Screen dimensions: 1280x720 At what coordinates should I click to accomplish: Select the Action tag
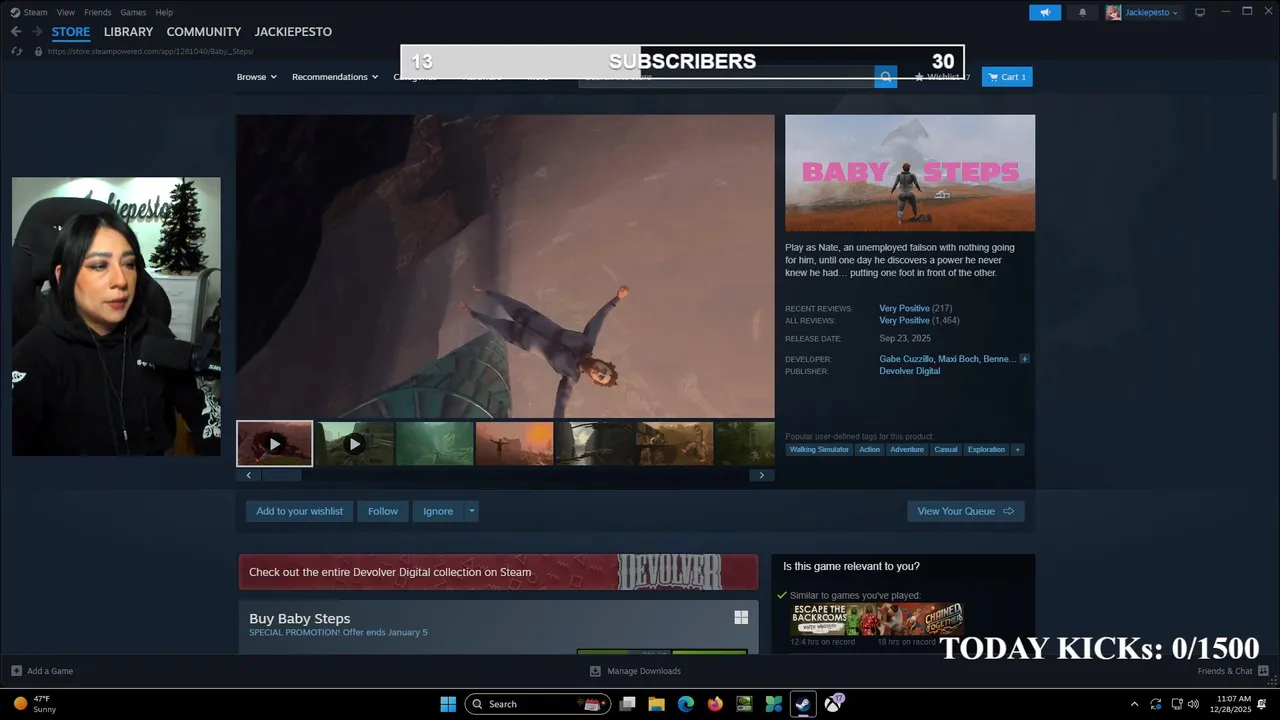tap(869, 449)
